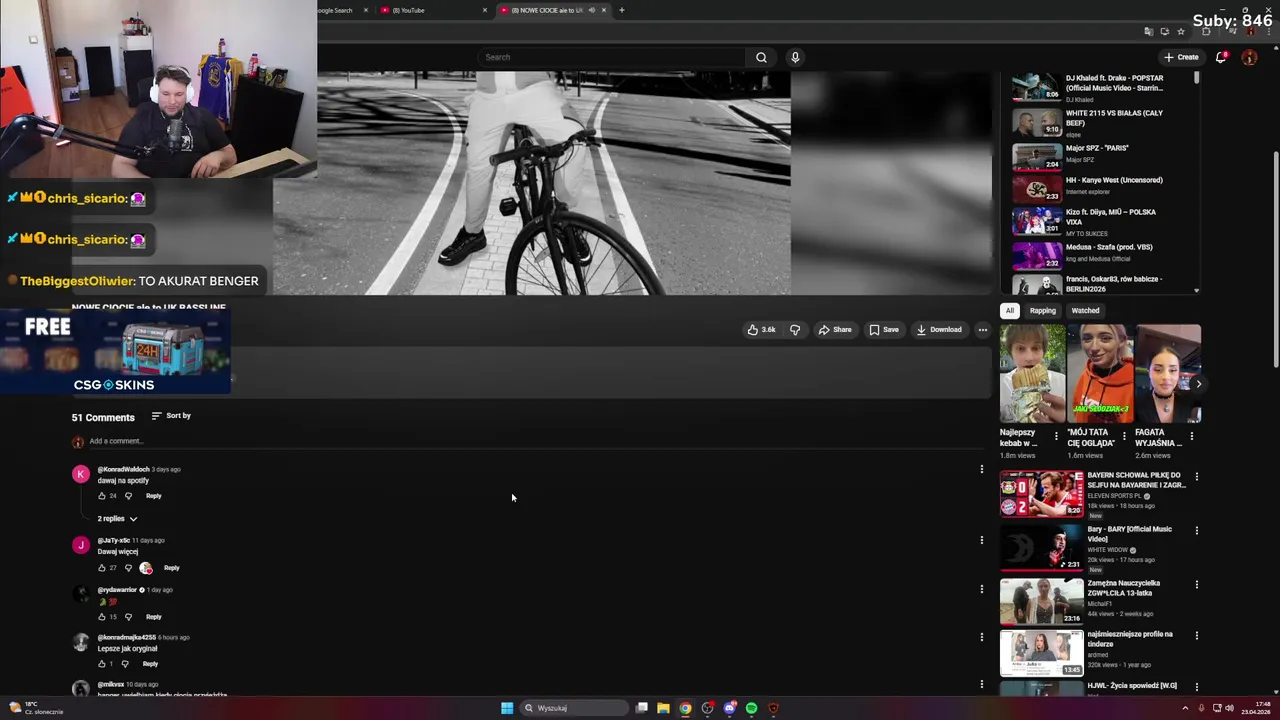Open Spotify from the taskbar
Viewport: 1280px width, 720px height.
(x=751, y=708)
